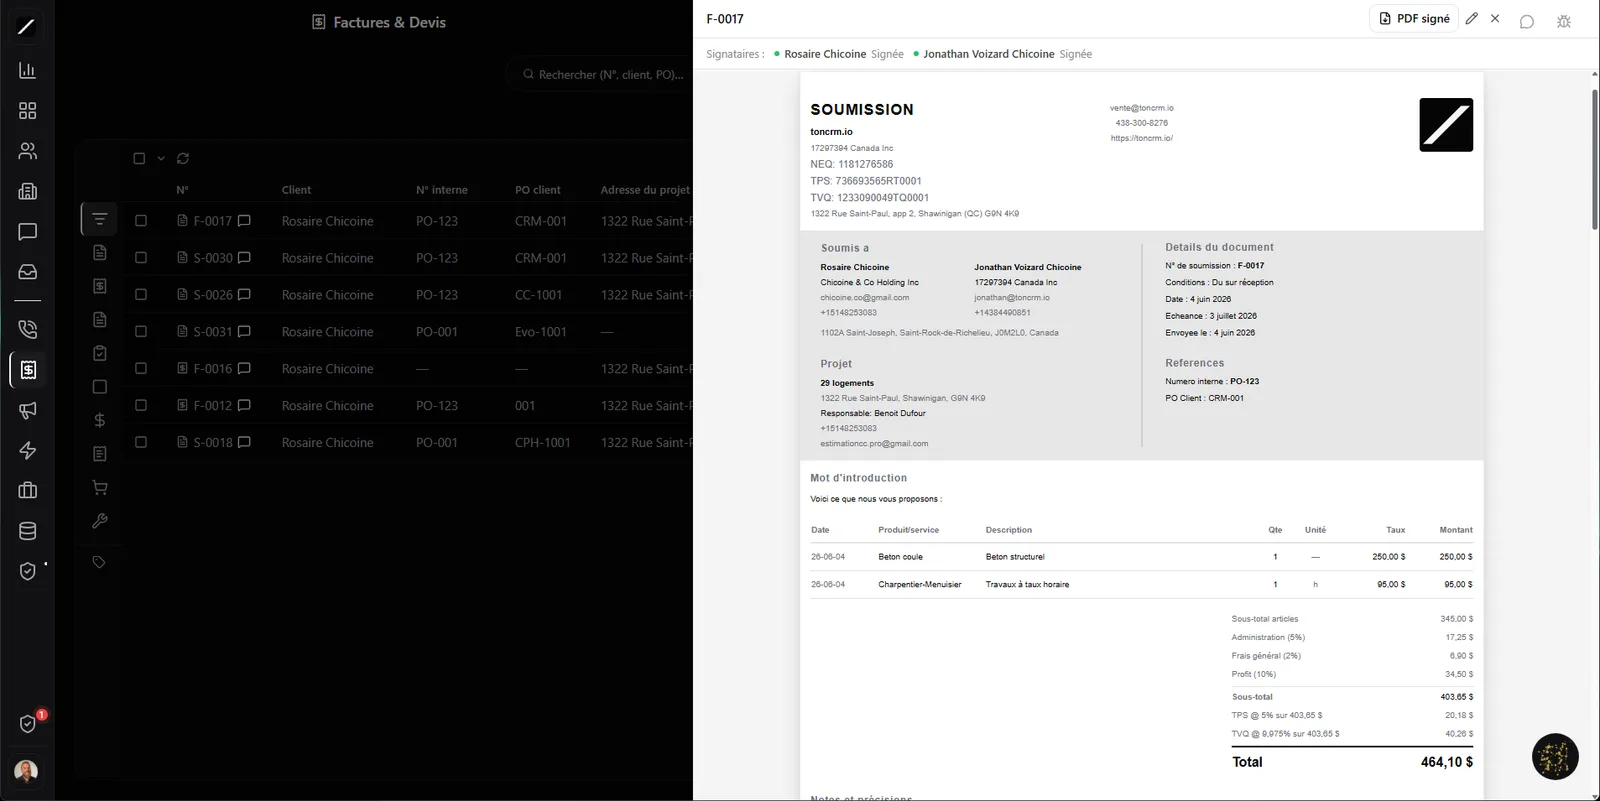Click the vente@toncrm.io email in document

pos(1141,108)
